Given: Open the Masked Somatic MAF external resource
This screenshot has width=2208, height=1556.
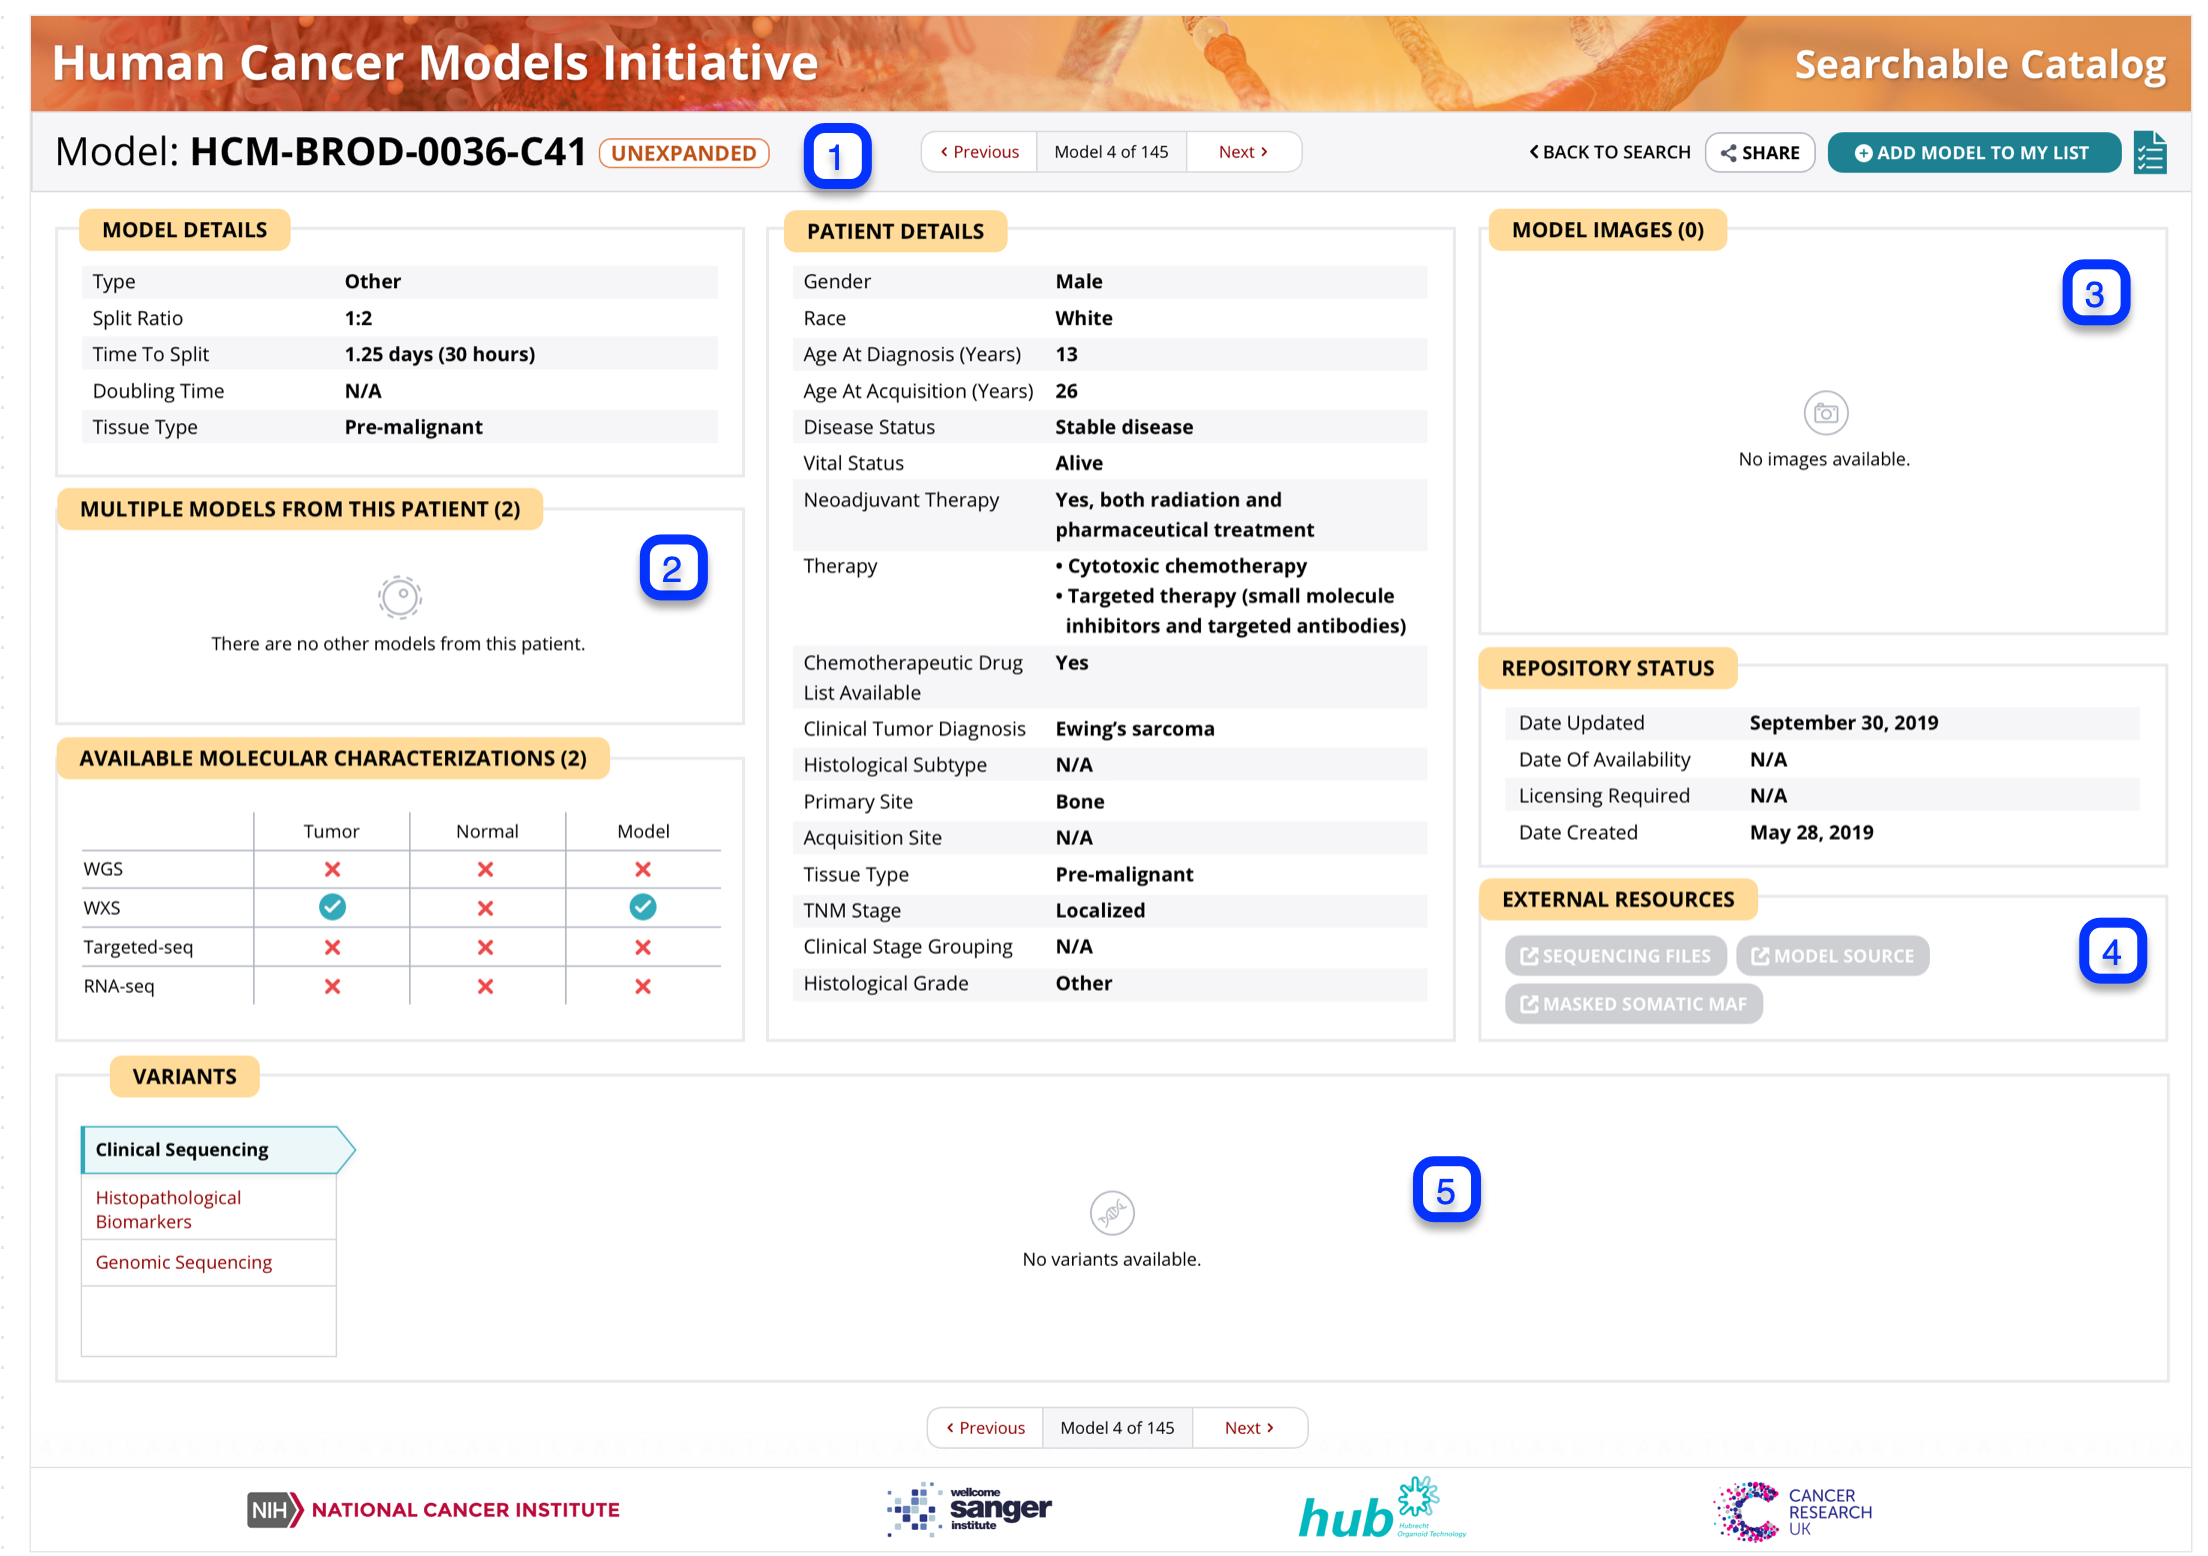Looking at the screenshot, I should [x=1633, y=1003].
